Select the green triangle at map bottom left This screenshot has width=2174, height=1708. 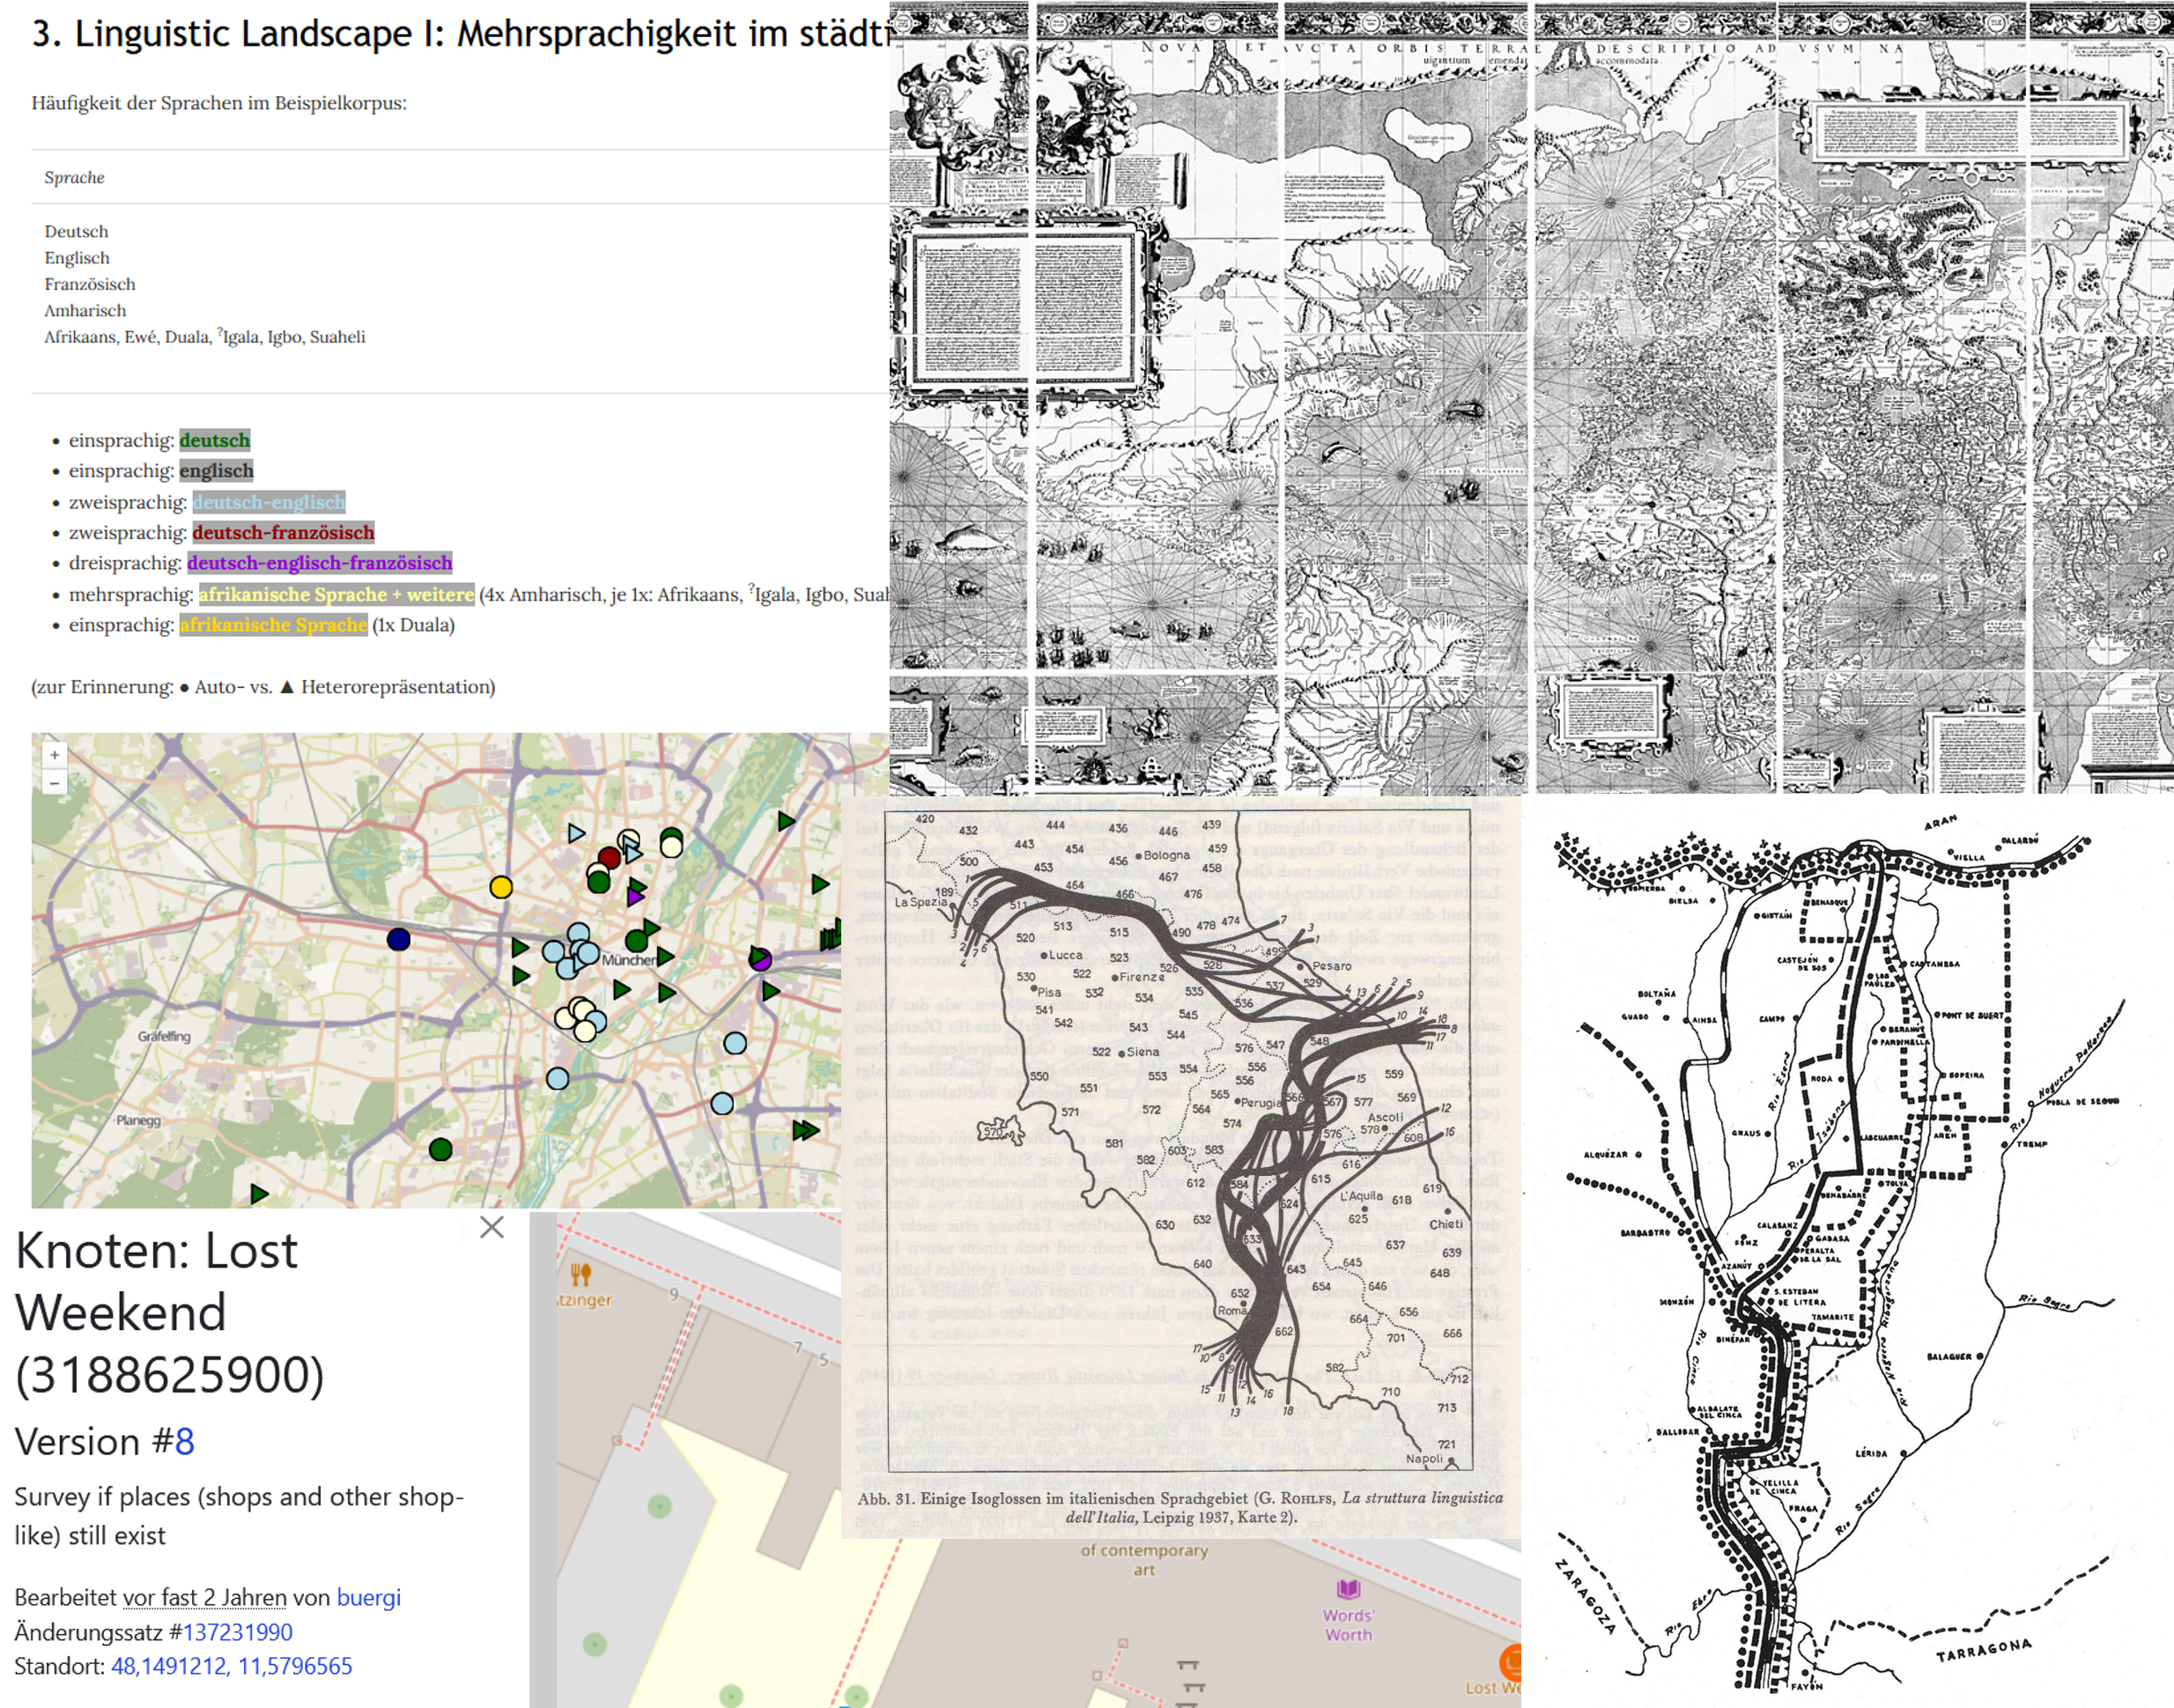point(259,1193)
